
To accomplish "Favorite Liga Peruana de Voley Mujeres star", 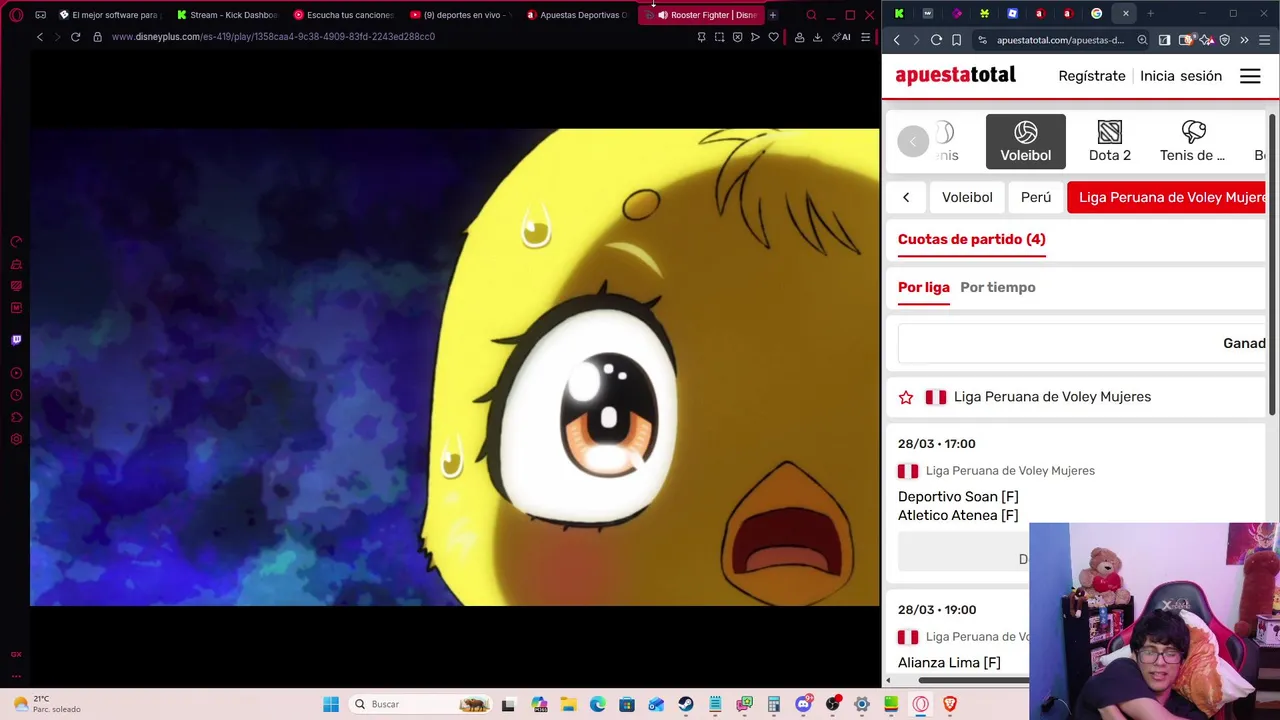I will coord(906,397).
